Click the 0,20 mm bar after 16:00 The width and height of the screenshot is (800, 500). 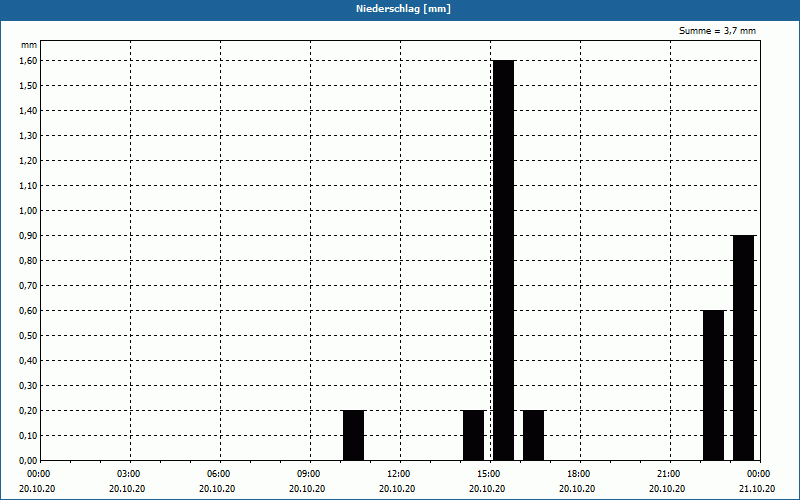click(534, 435)
